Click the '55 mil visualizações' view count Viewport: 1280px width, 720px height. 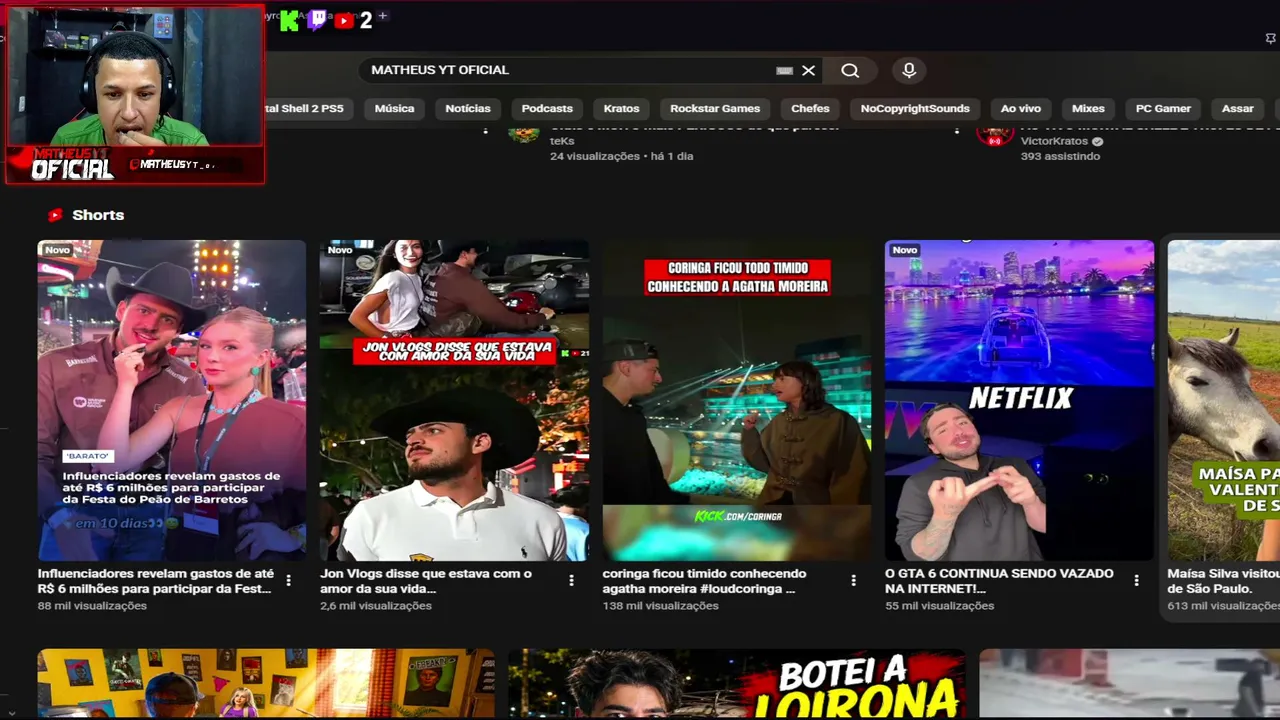point(939,606)
